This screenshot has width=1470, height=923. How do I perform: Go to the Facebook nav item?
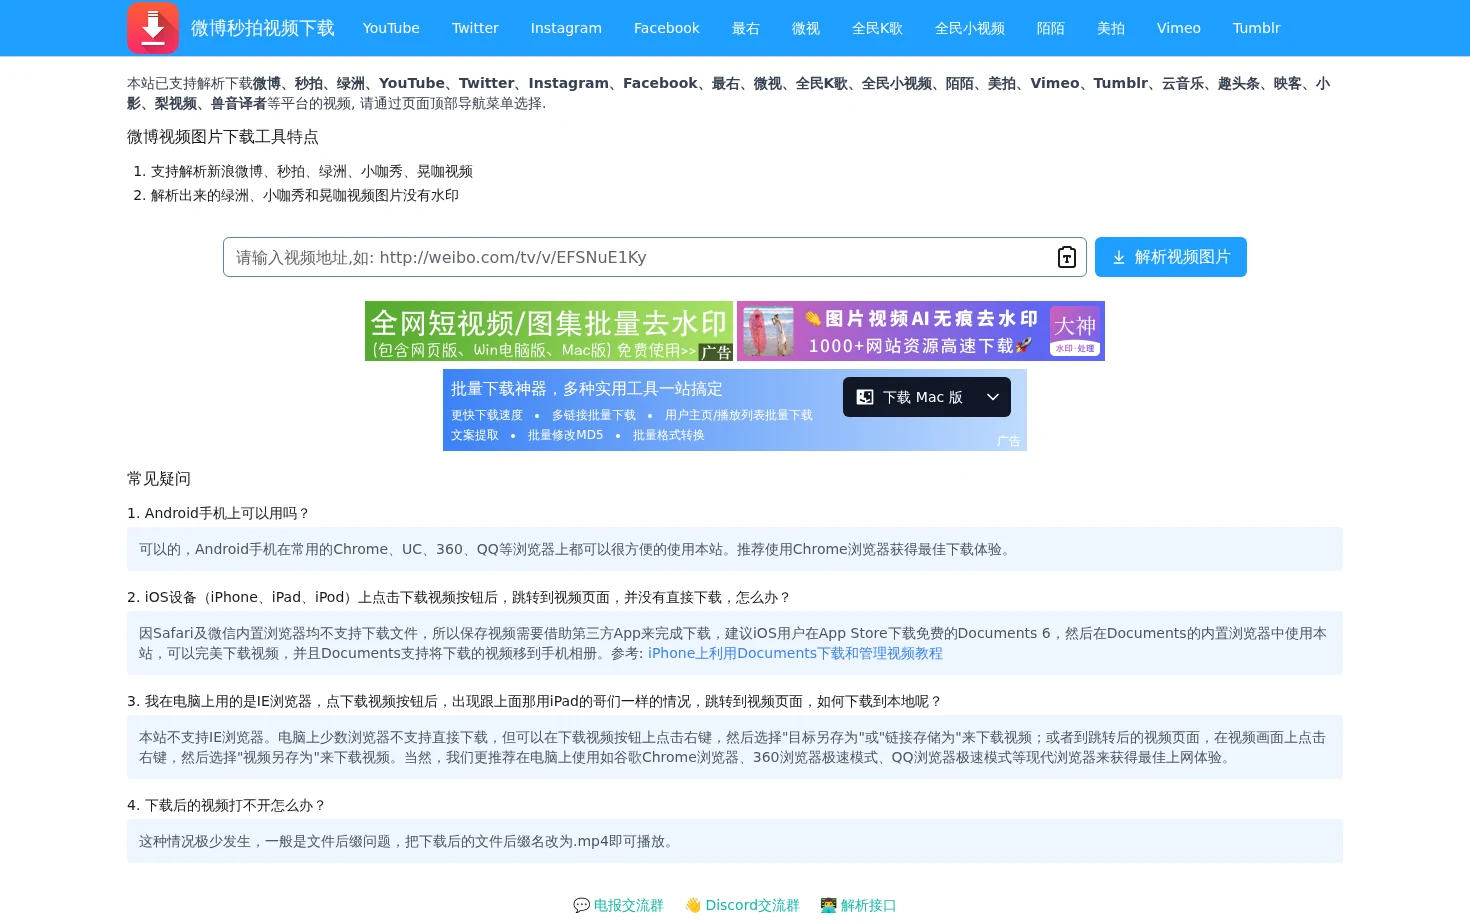[667, 28]
